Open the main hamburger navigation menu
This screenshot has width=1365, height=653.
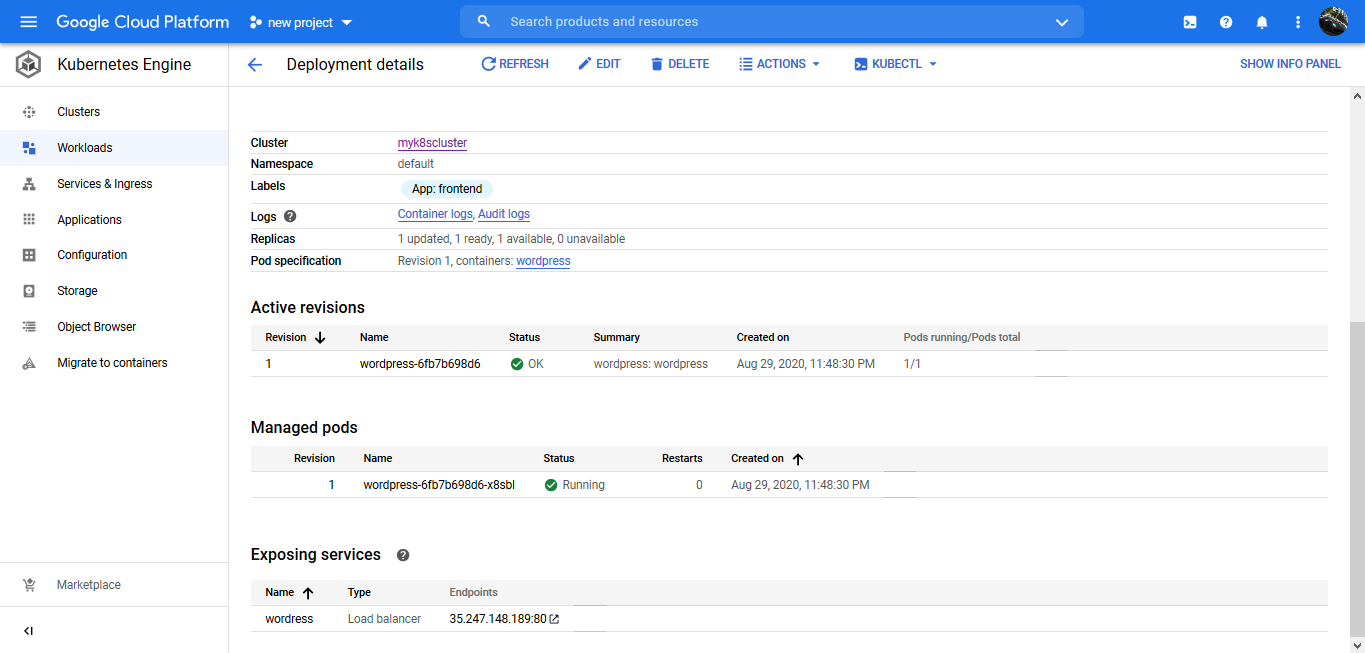pyautogui.click(x=28, y=22)
